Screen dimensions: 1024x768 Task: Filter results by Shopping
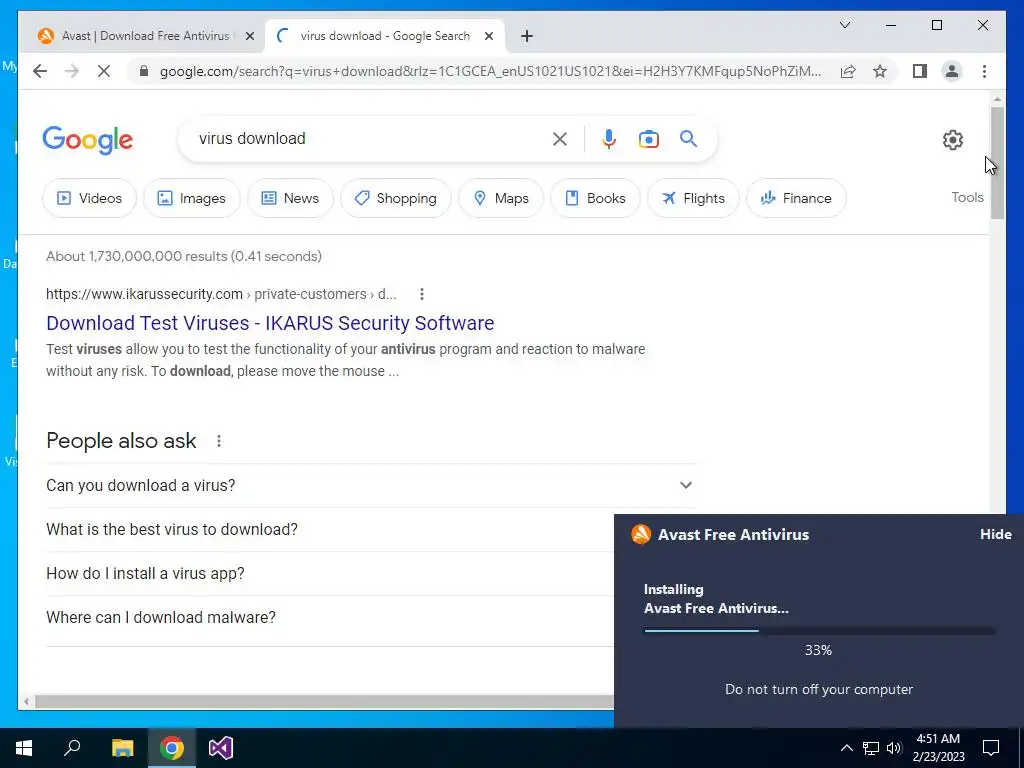[396, 198]
